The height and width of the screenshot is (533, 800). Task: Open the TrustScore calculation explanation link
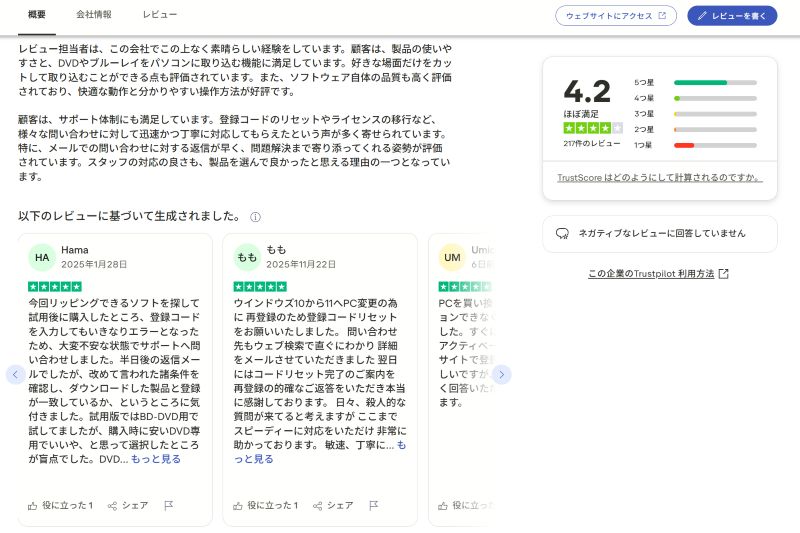click(x=660, y=177)
